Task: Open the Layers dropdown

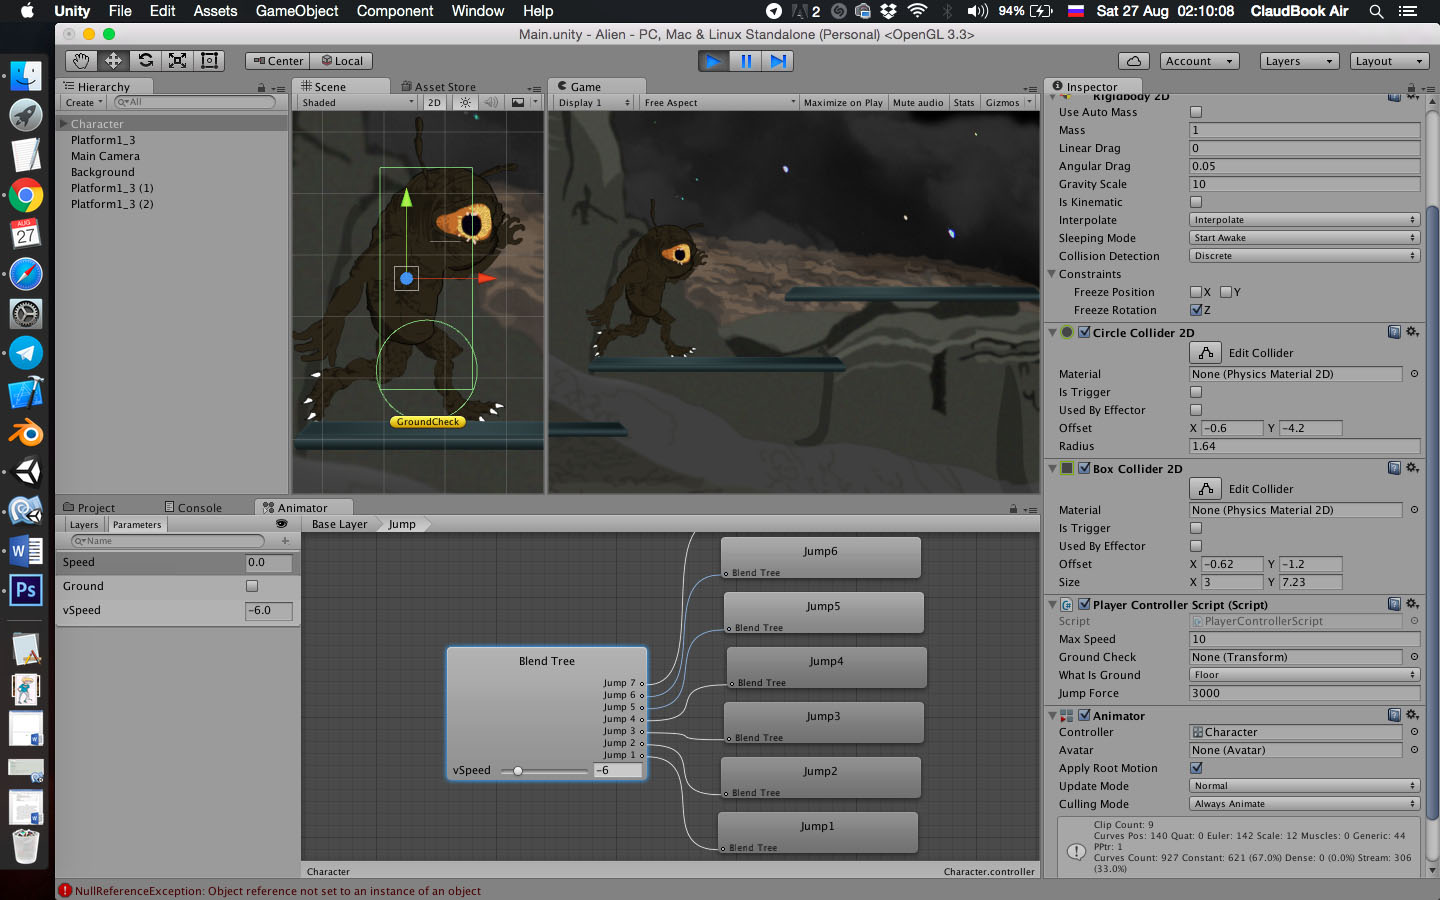Action: pos(1299,61)
